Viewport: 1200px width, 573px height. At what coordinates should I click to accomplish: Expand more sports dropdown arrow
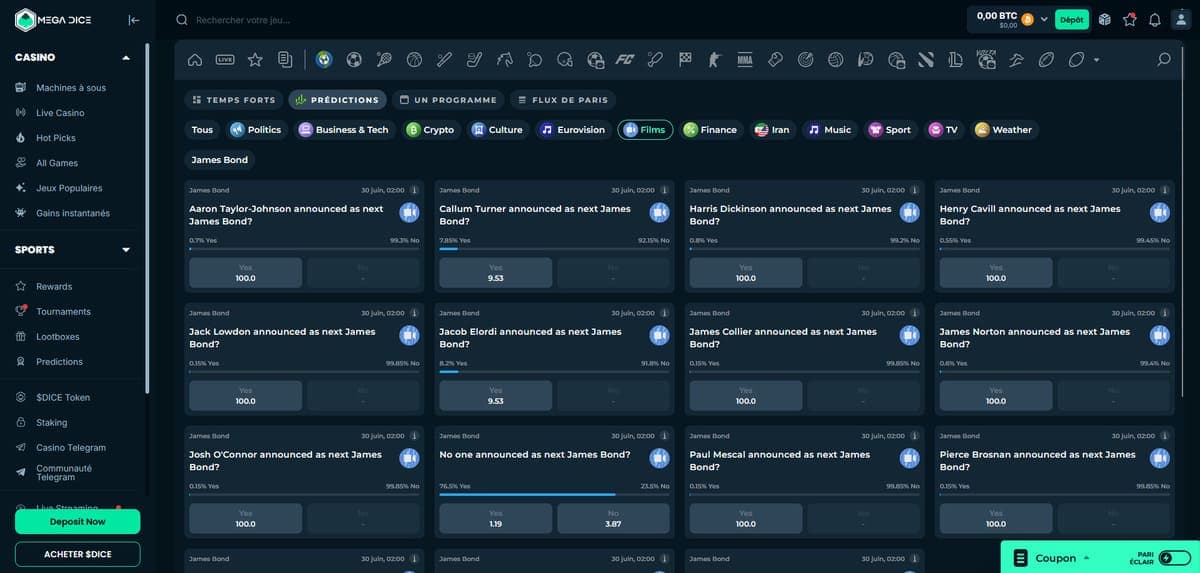(1096, 60)
